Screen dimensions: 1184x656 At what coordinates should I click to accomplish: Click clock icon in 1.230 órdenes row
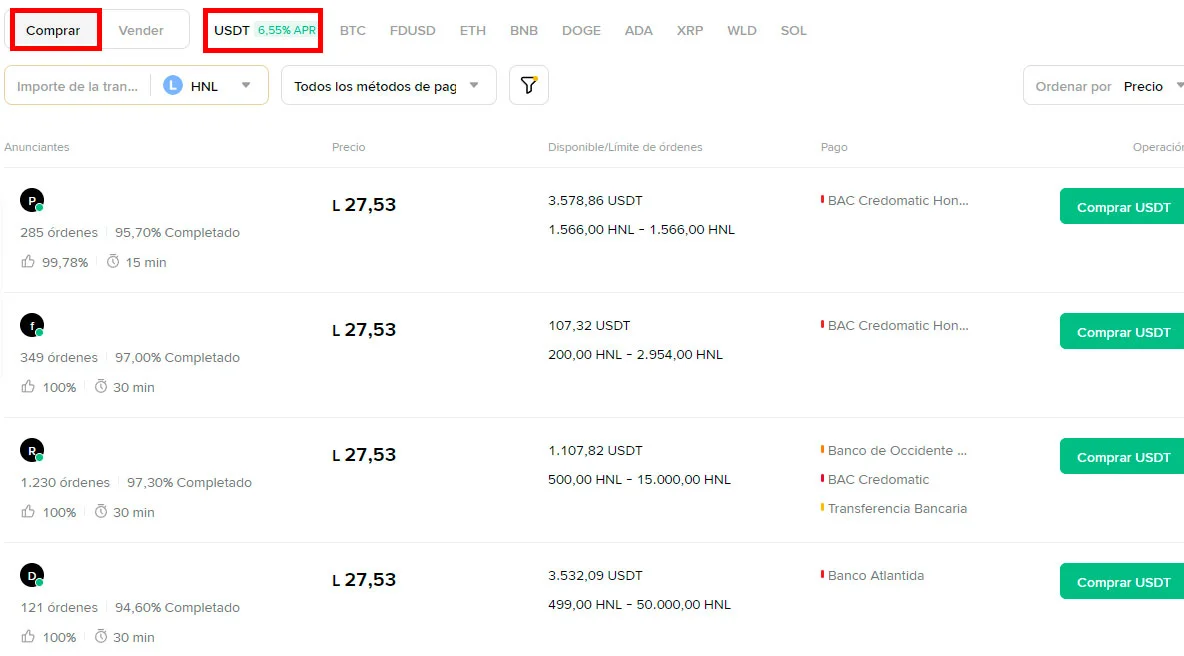coord(100,512)
